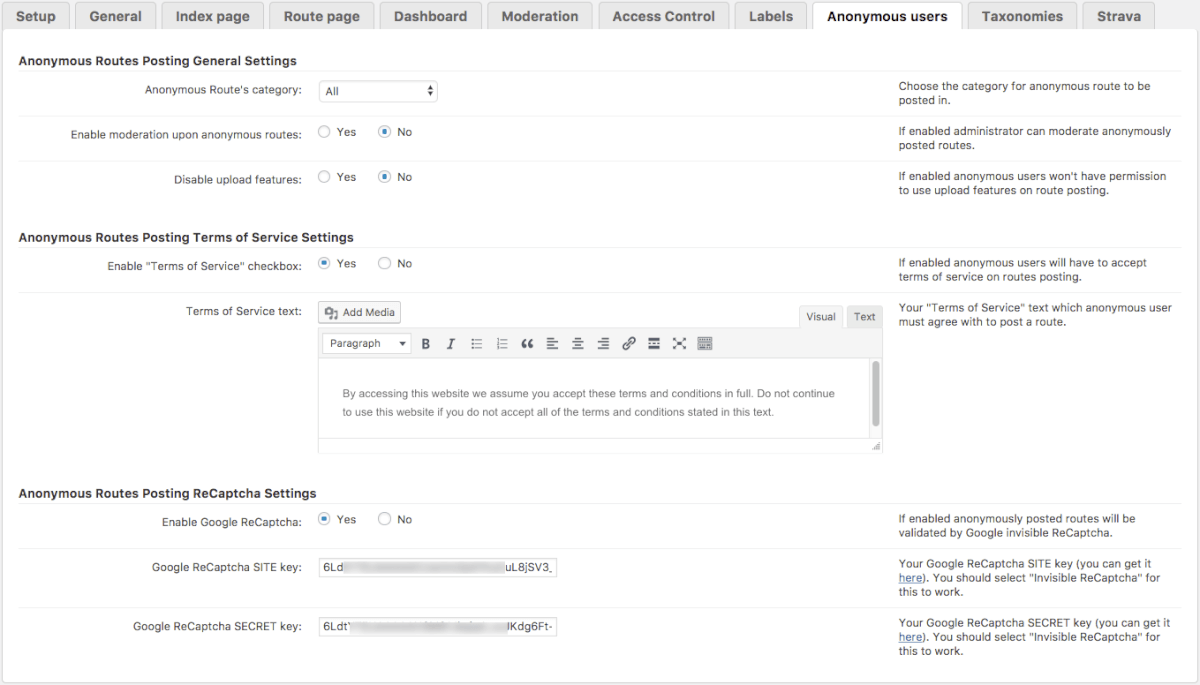Set Enable Google ReCaptcha to No

385,519
